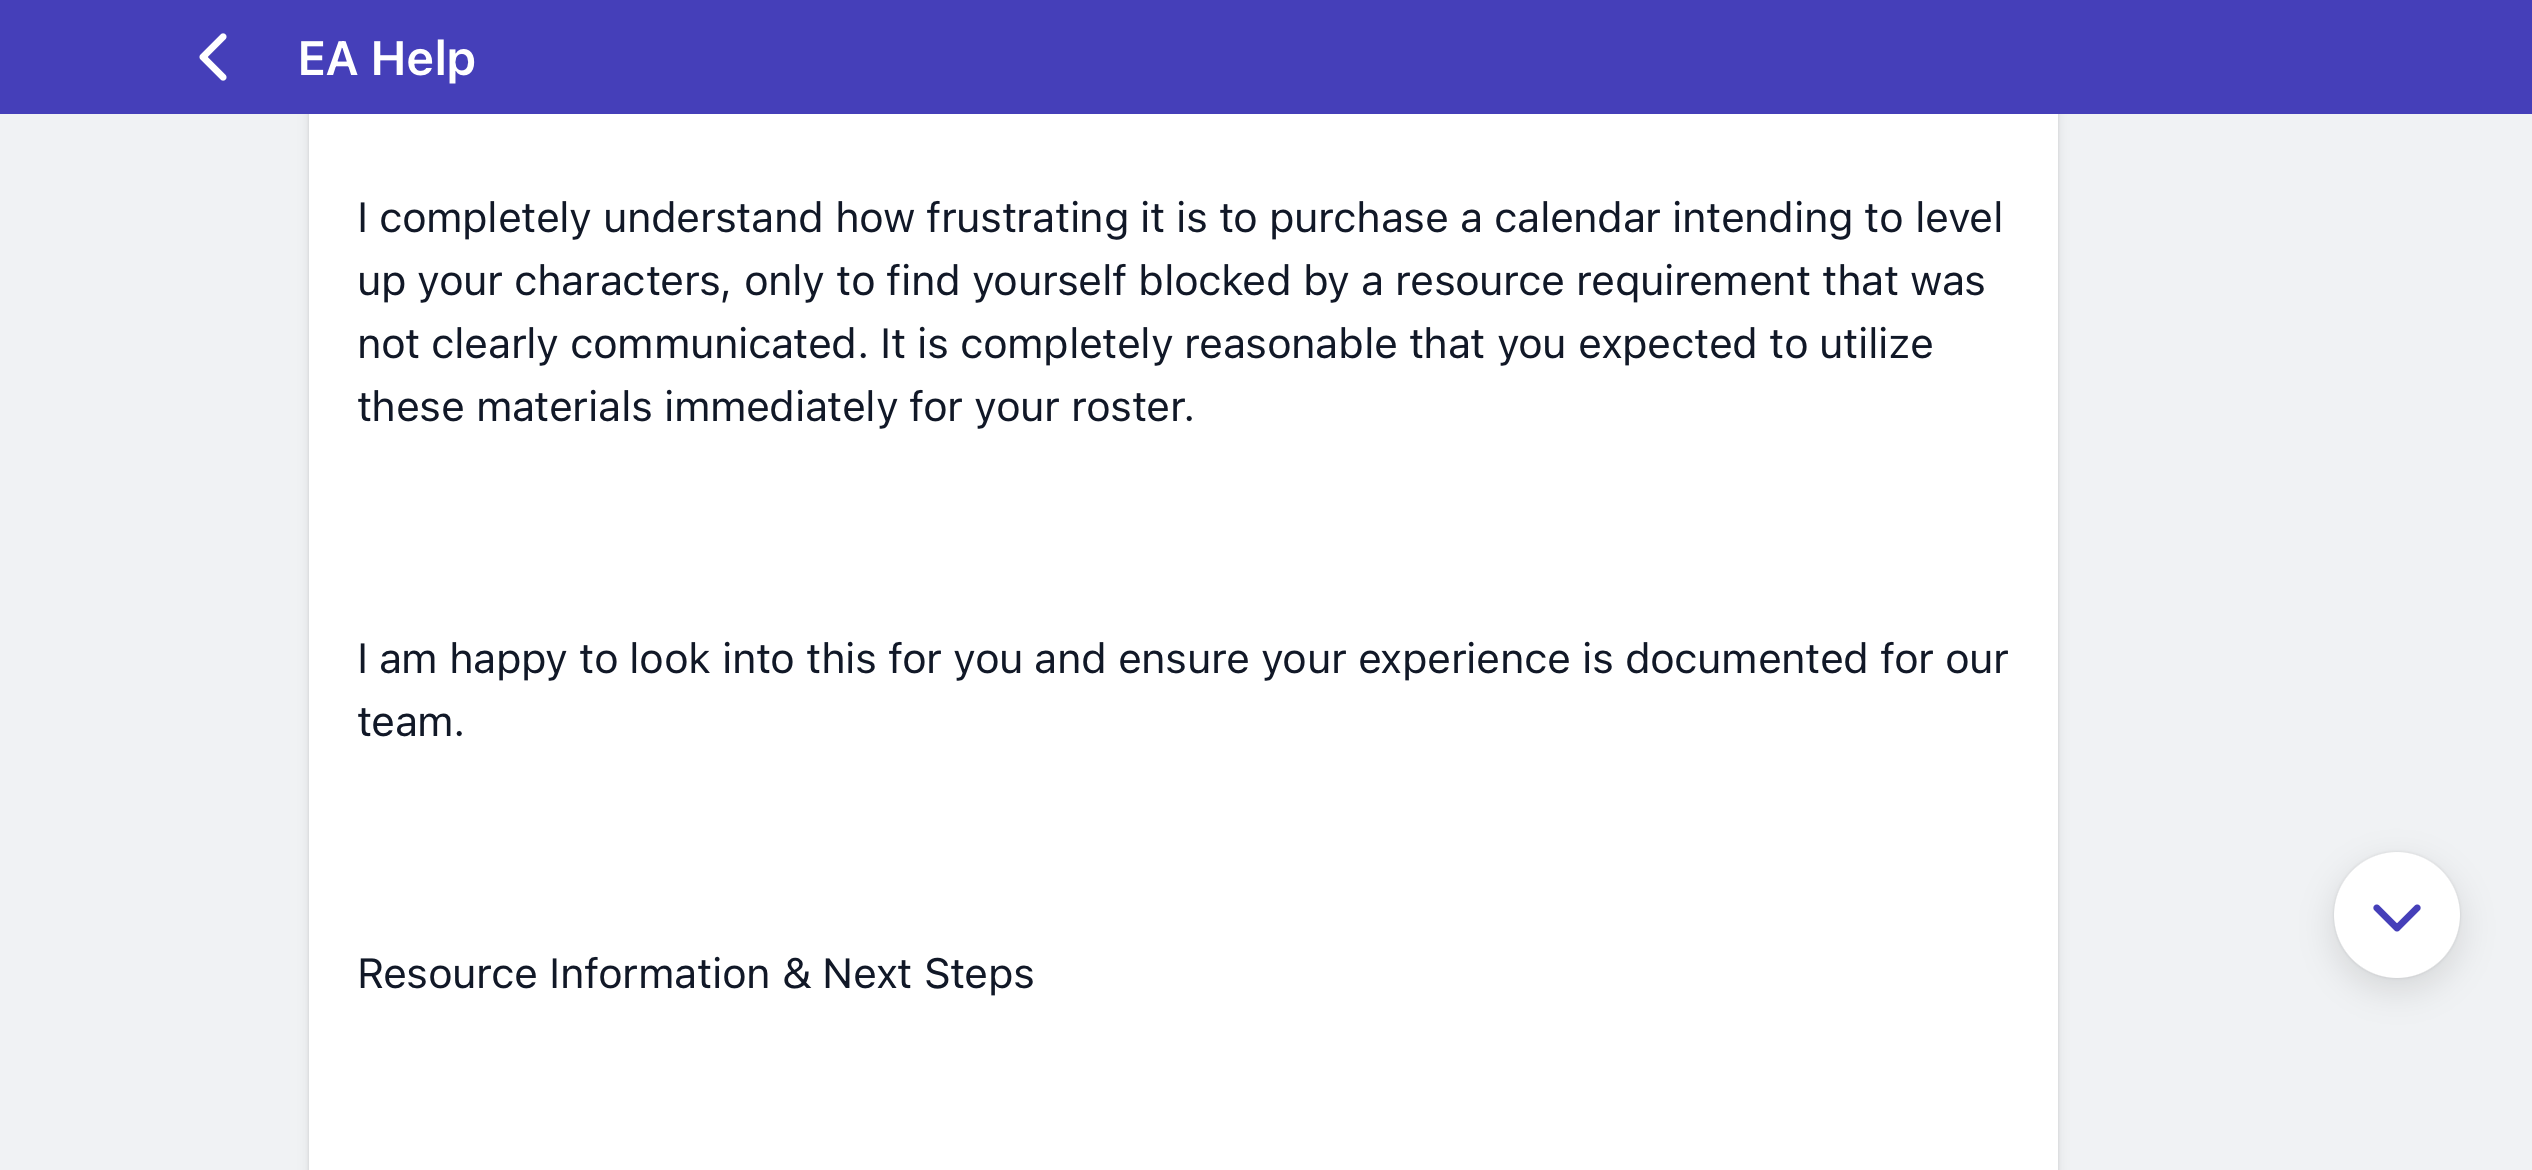Click the gray margin left of message card

point(154,640)
